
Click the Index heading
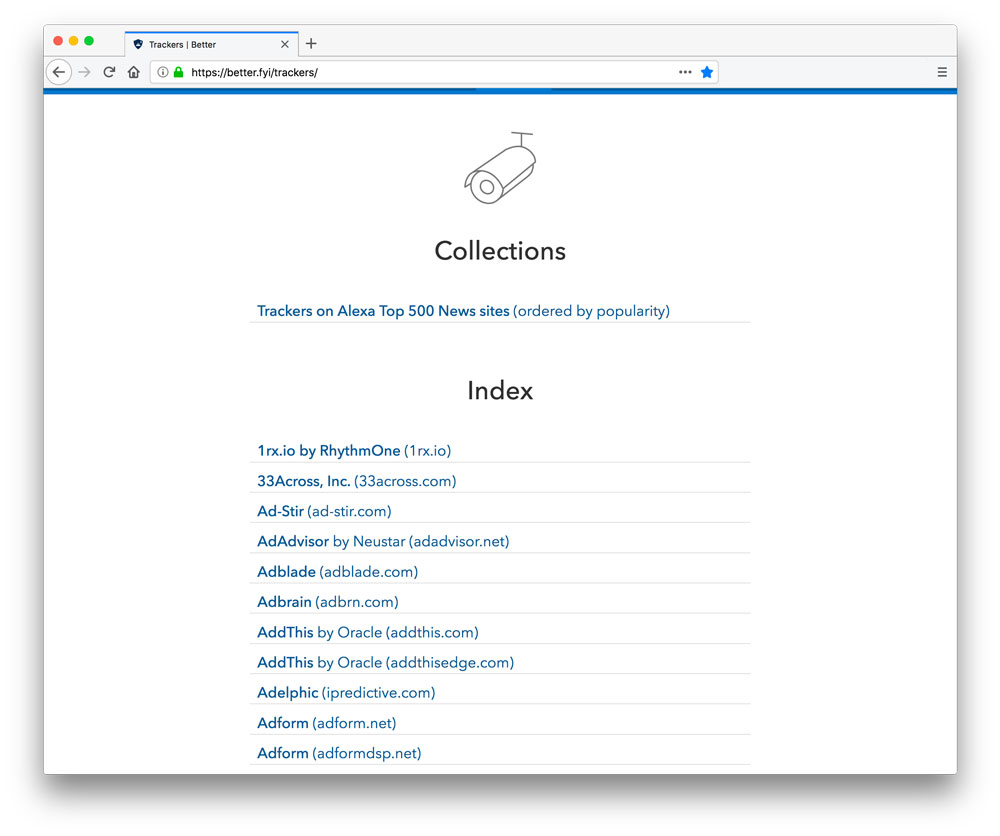pos(500,390)
